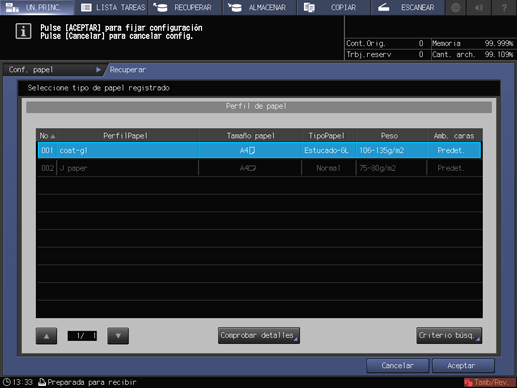This screenshot has width=517, height=388.
Task: Open the ESCANEAR tab
Action: point(408,7)
